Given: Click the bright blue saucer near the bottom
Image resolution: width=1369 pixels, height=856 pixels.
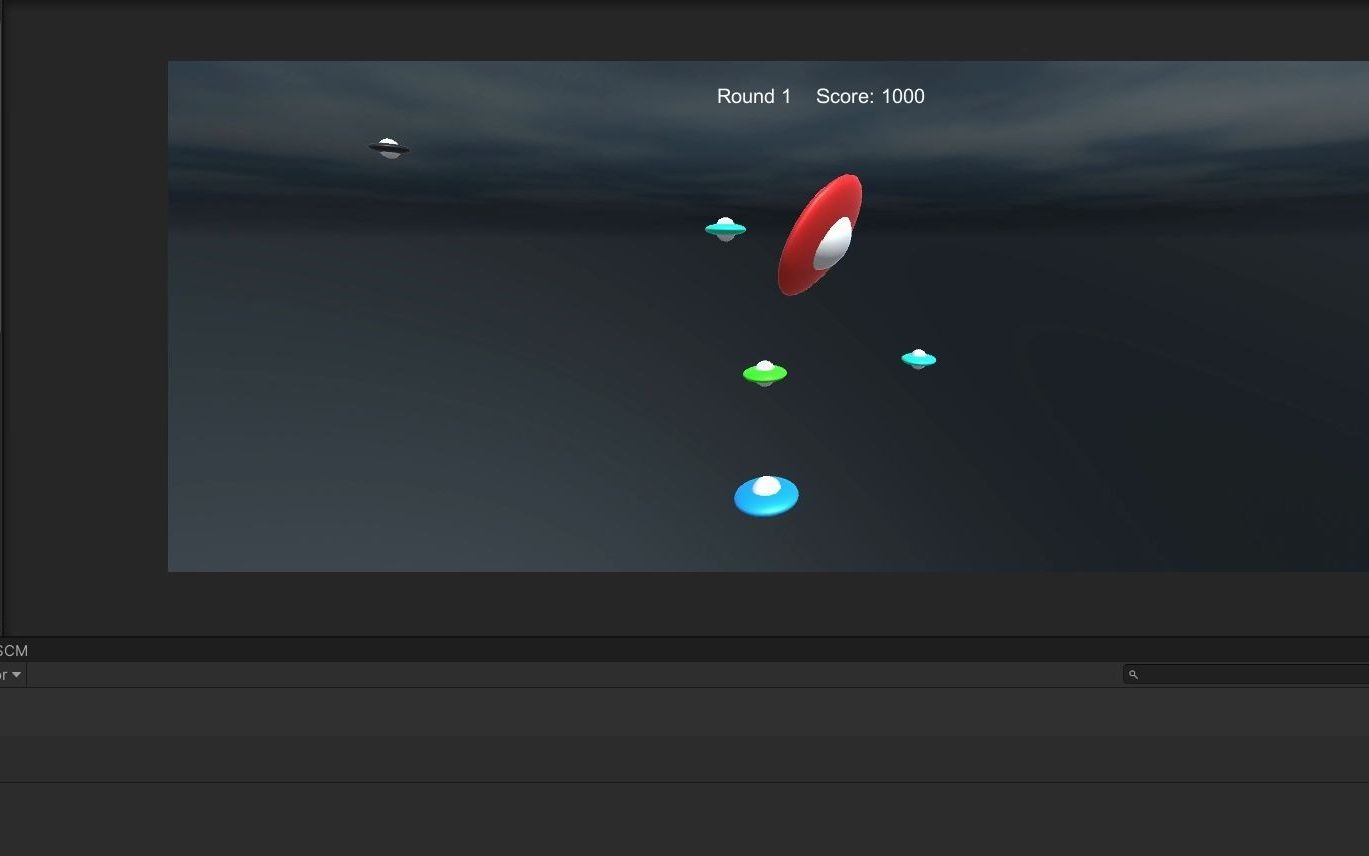Looking at the screenshot, I should (766, 494).
